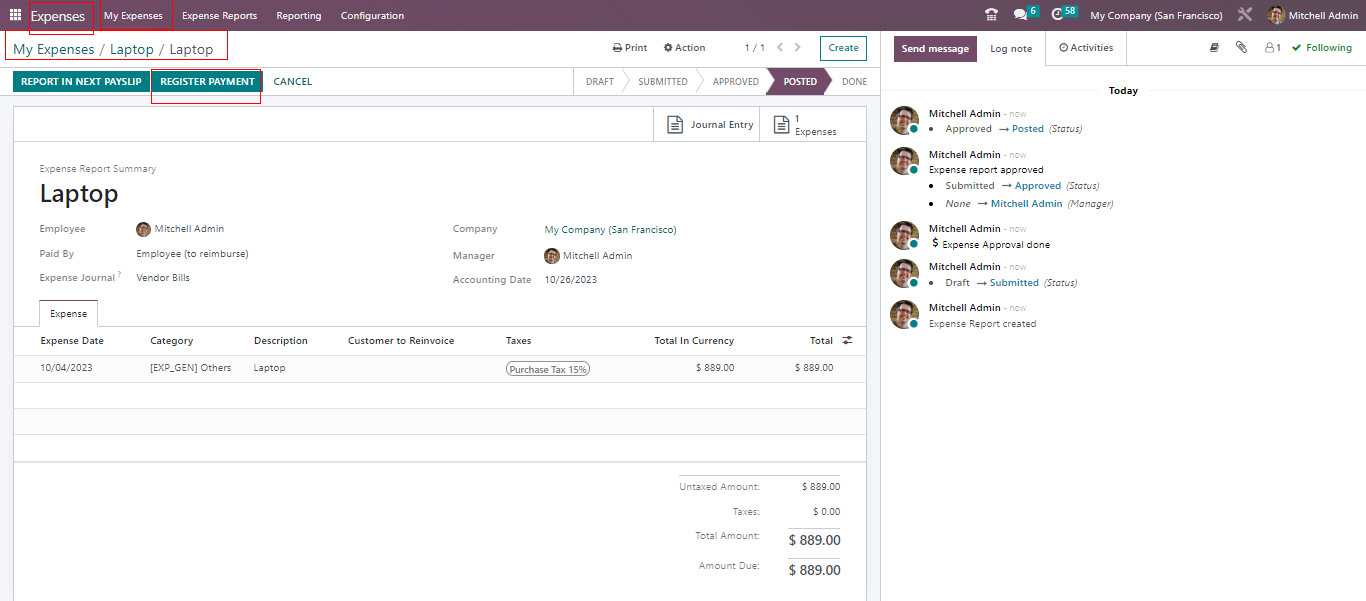Open the followers count person icon

(x=1272, y=48)
